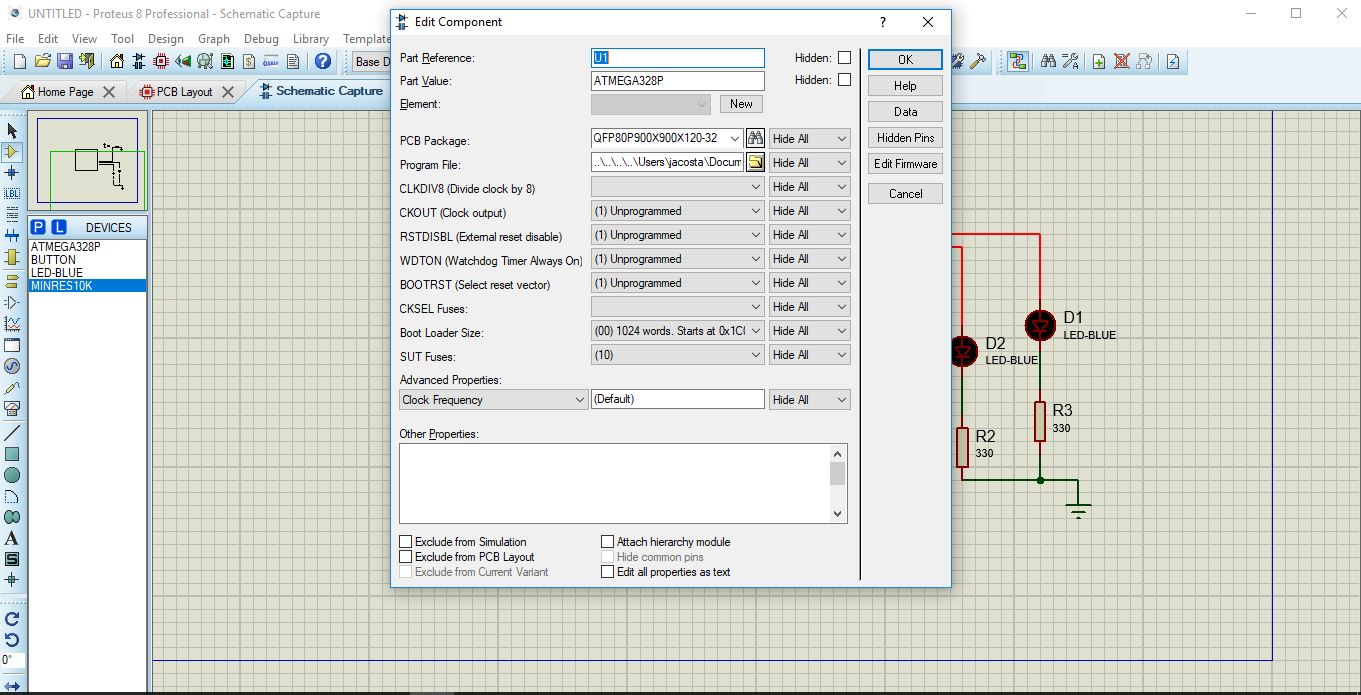The image size is (1361, 695).
Task: Select the 2D Graphics Line tool
Action: point(12,433)
